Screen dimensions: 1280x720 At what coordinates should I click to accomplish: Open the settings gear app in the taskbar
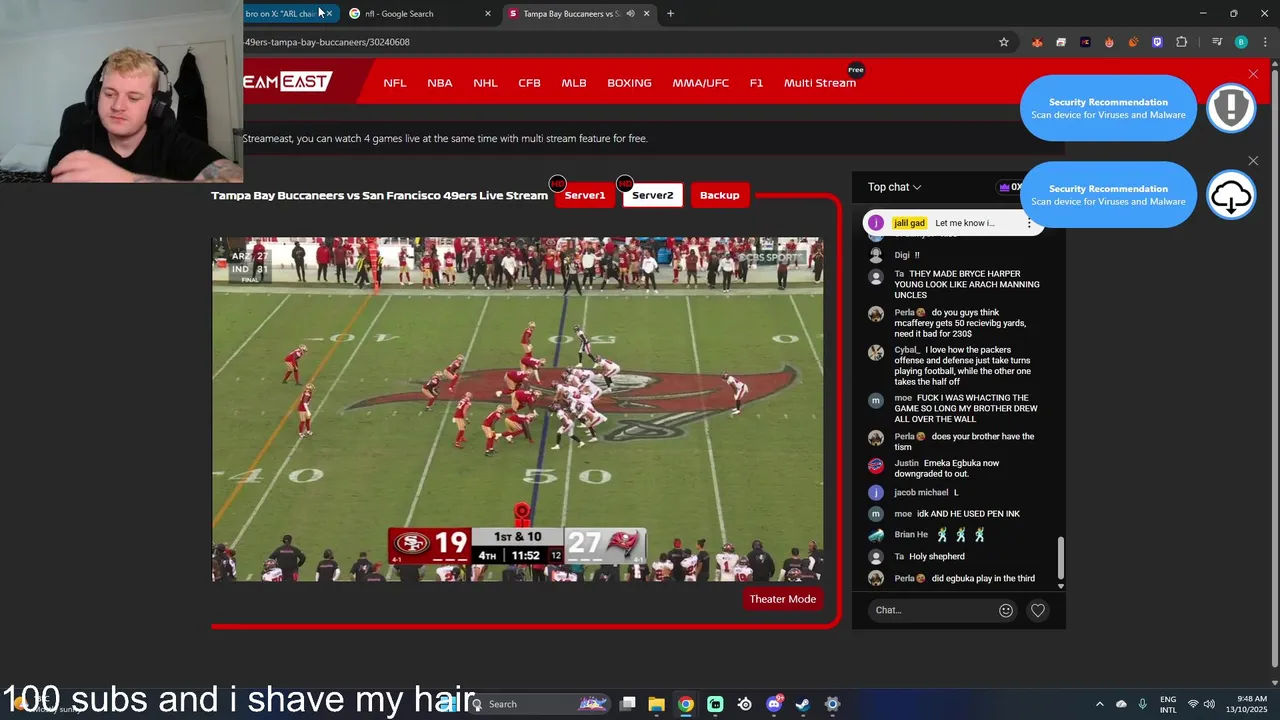click(x=832, y=704)
